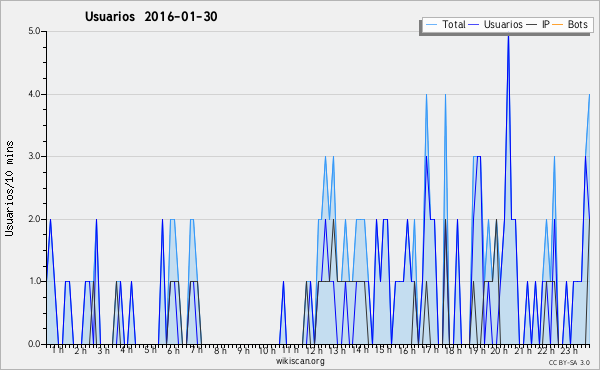Click the IP legend label

(x=546, y=24)
